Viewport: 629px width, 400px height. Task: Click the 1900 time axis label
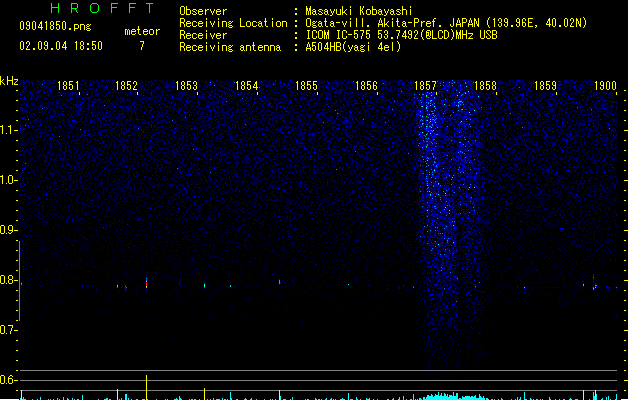[x=605, y=86]
